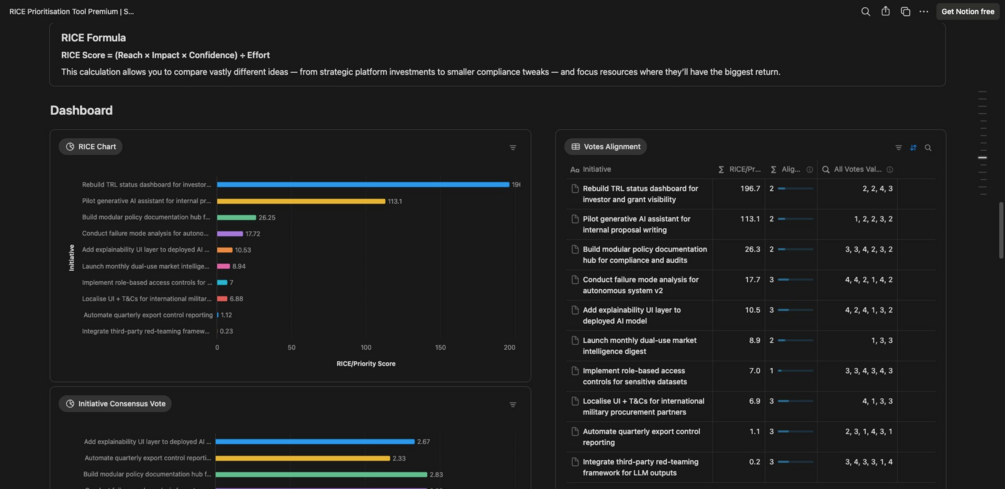The height and width of the screenshot is (489, 1005).
Task: Click page icon of Localise UI row
Action: (x=575, y=401)
